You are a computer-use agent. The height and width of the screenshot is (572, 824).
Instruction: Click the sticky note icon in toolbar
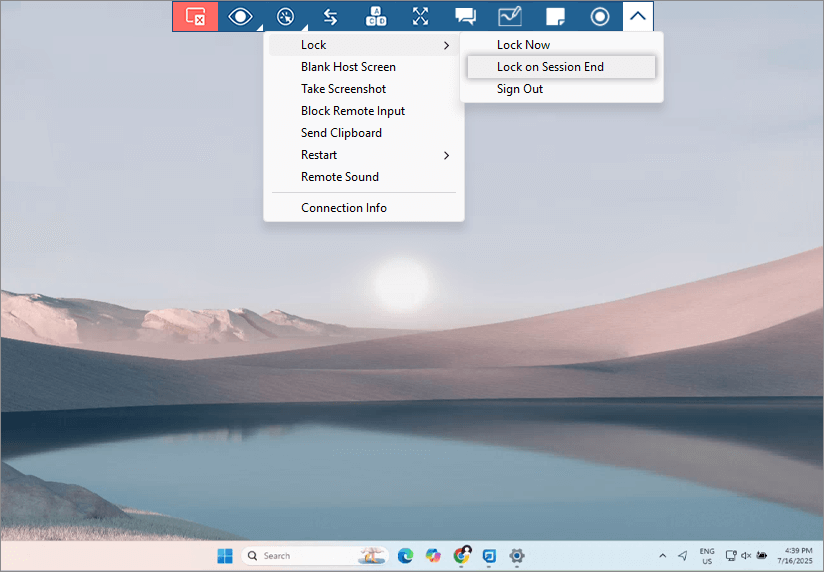[x=555, y=16]
